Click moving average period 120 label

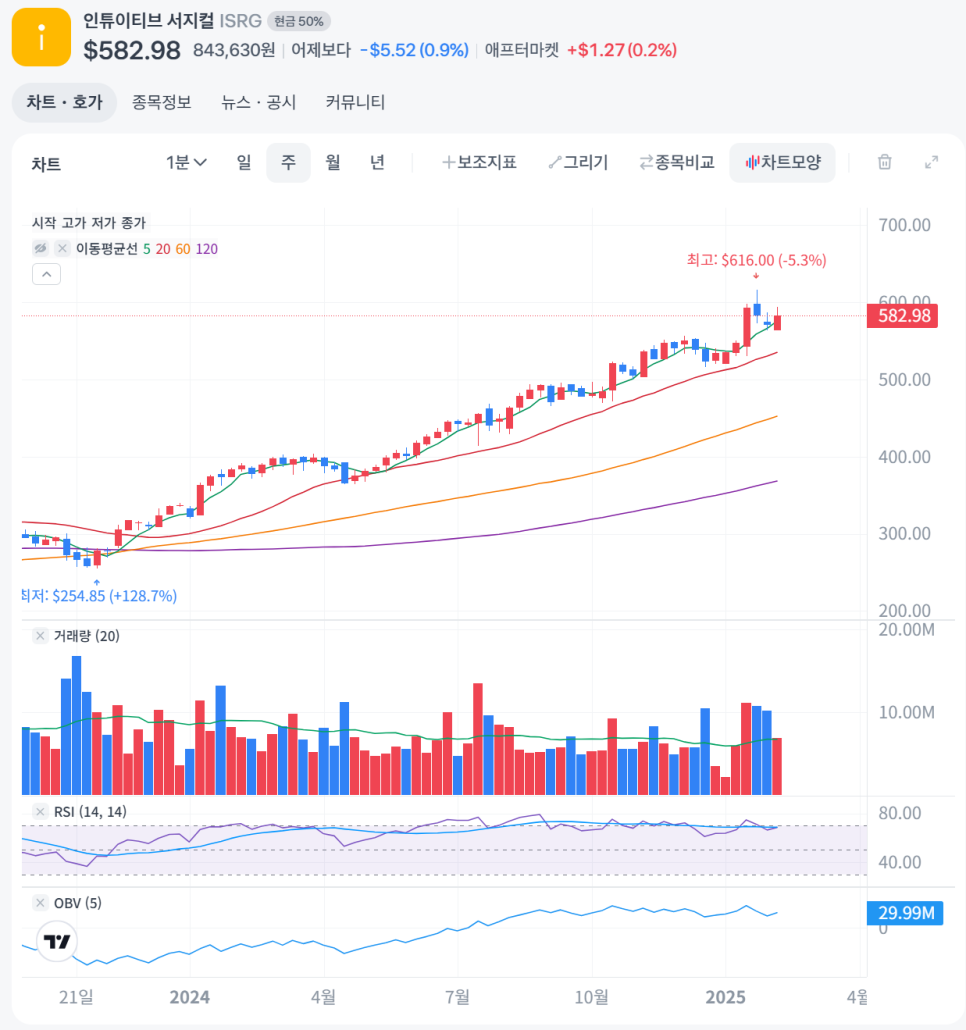[x=207, y=249]
